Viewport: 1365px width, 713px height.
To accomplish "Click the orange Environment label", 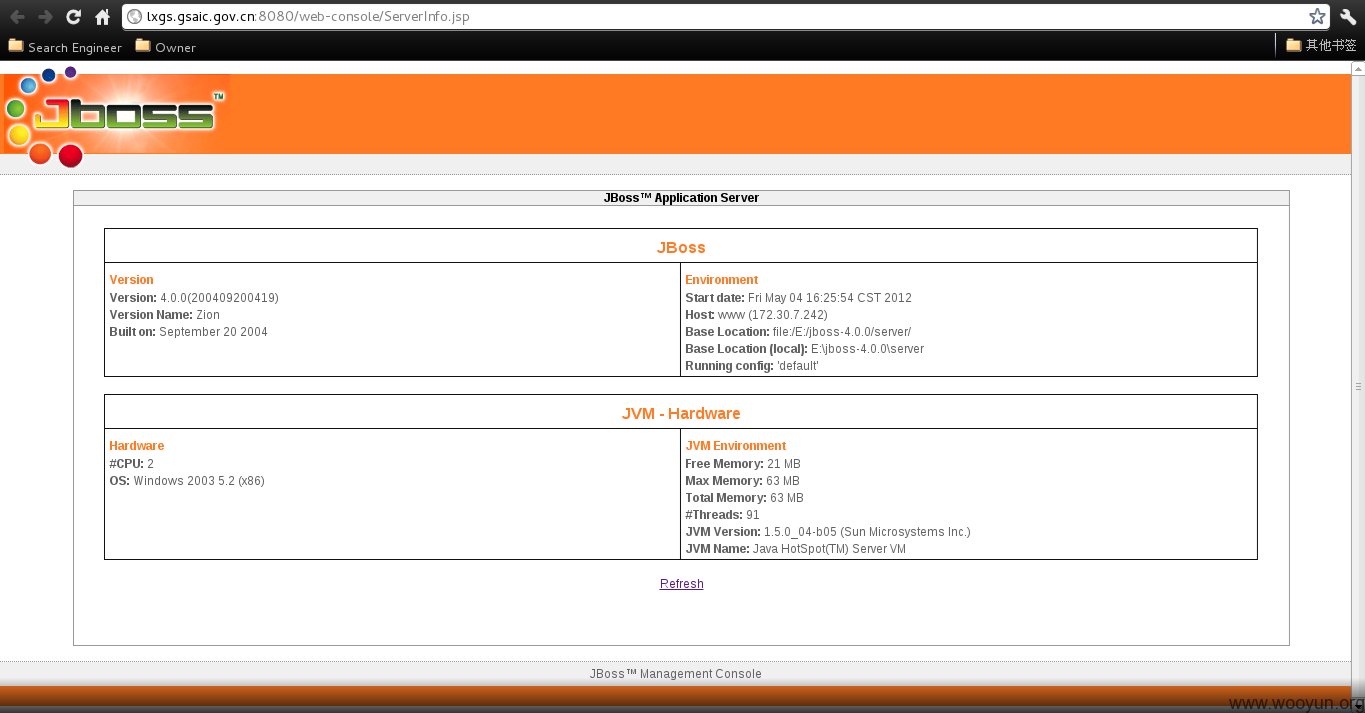I will pos(722,280).
